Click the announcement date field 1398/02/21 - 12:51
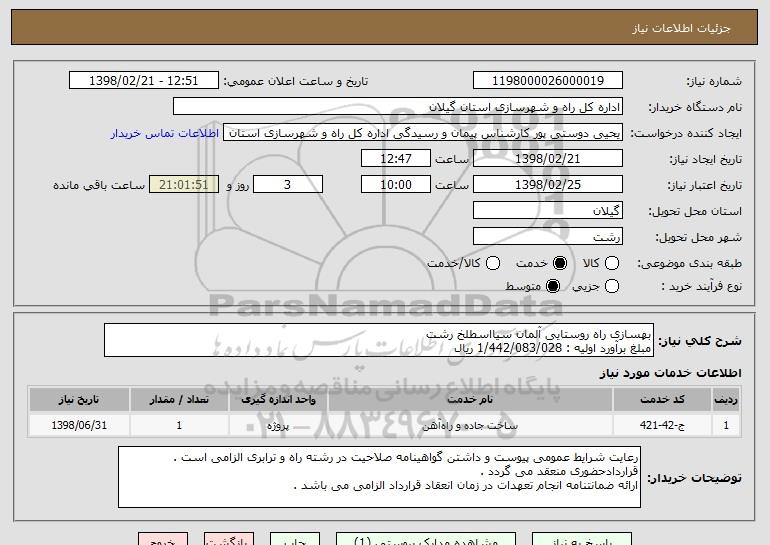770x545 pixels. pos(144,81)
